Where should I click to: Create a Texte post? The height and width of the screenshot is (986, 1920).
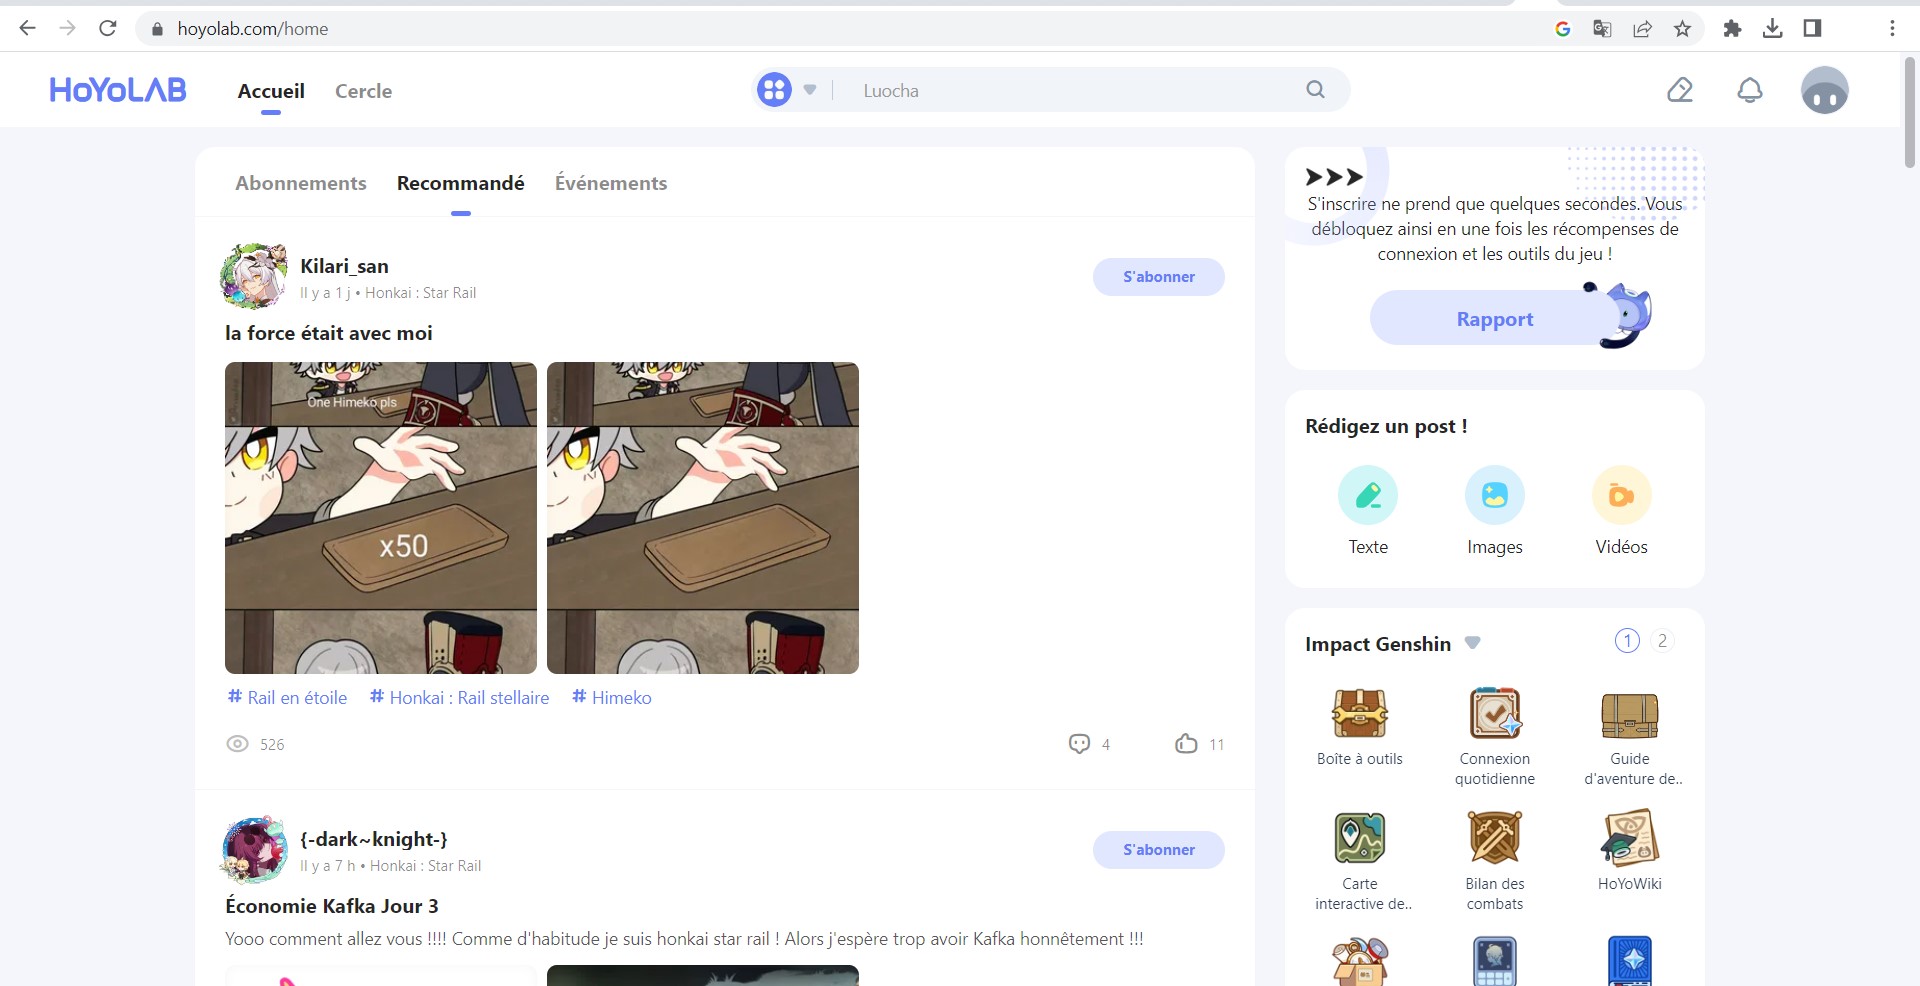point(1367,496)
